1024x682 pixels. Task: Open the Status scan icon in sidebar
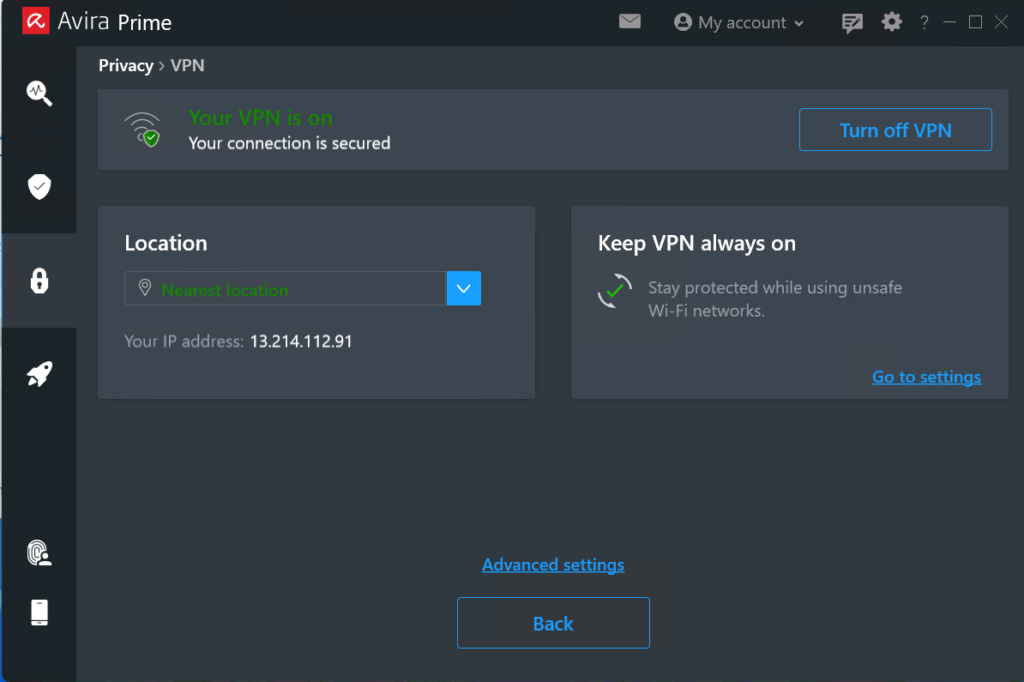(x=39, y=93)
